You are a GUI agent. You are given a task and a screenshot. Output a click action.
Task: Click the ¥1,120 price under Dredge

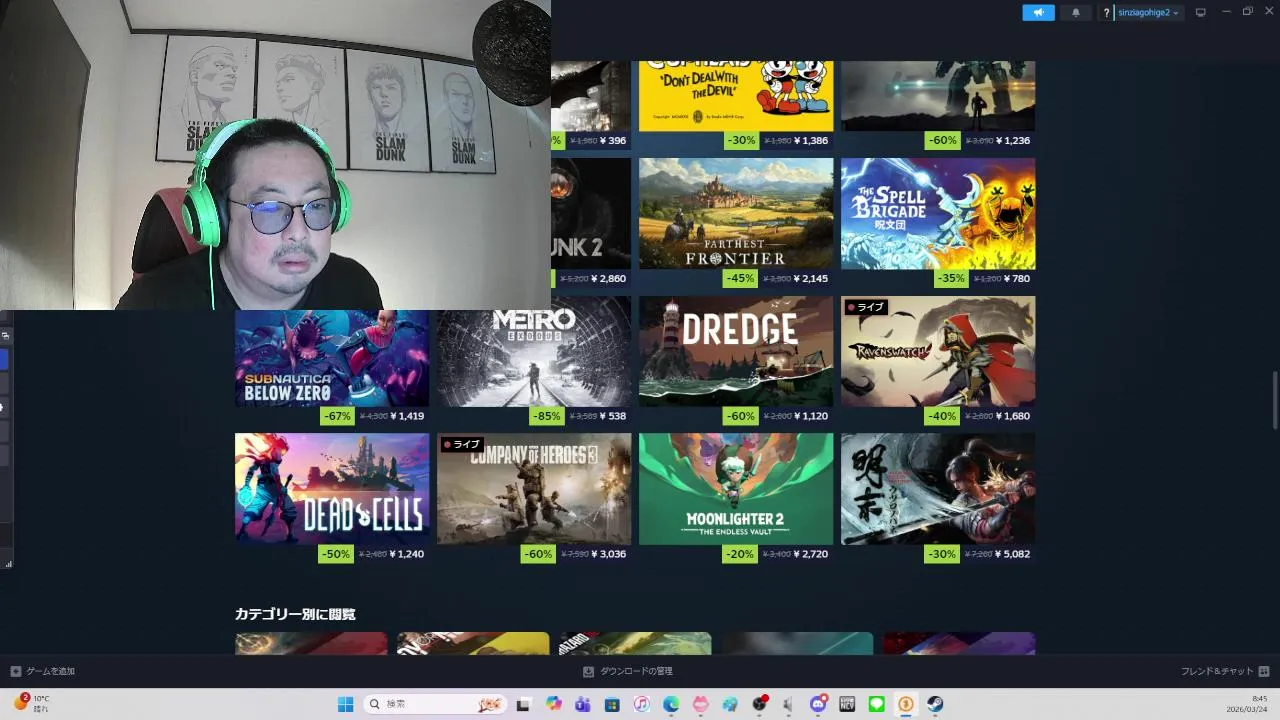click(811, 416)
